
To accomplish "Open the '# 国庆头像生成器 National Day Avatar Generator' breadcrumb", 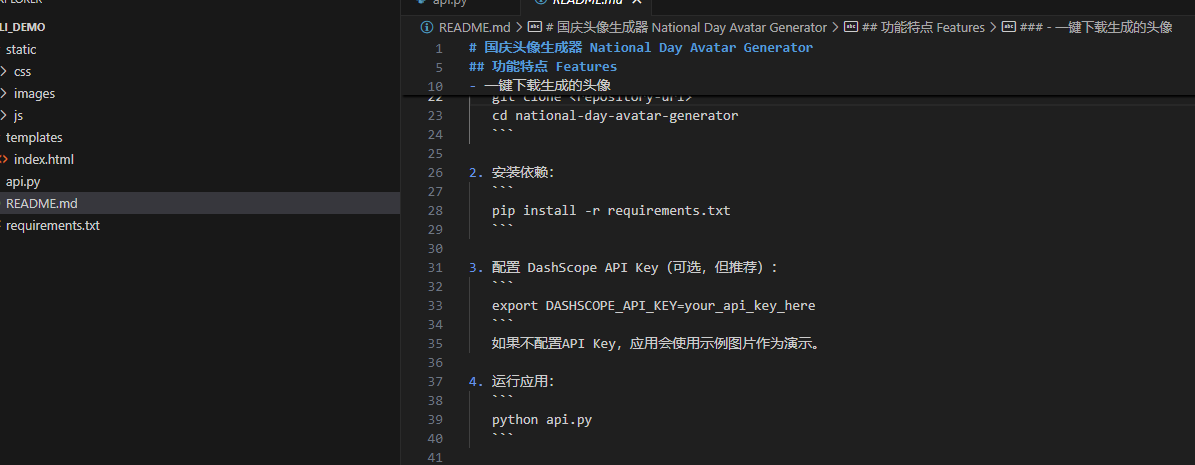I will 686,27.
